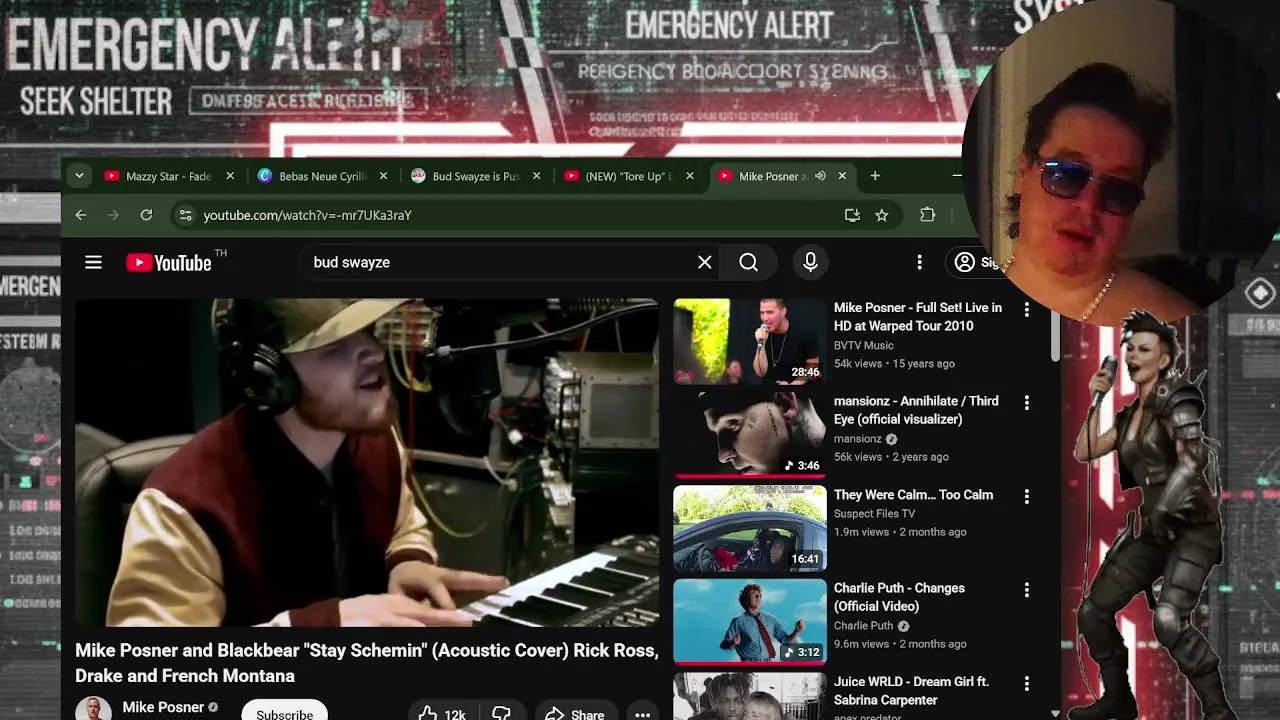Close the (NEW) "Tore Up" tab

click(x=690, y=176)
